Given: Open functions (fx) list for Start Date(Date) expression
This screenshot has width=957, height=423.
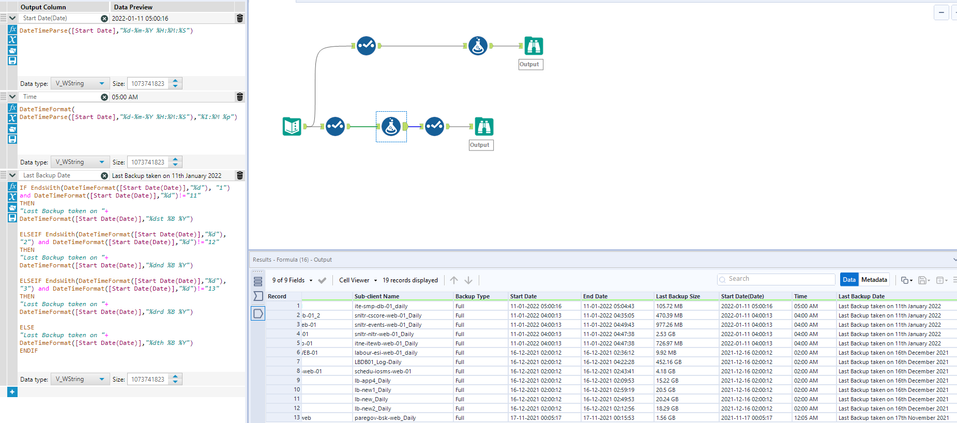Looking at the screenshot, I should 12,30.
